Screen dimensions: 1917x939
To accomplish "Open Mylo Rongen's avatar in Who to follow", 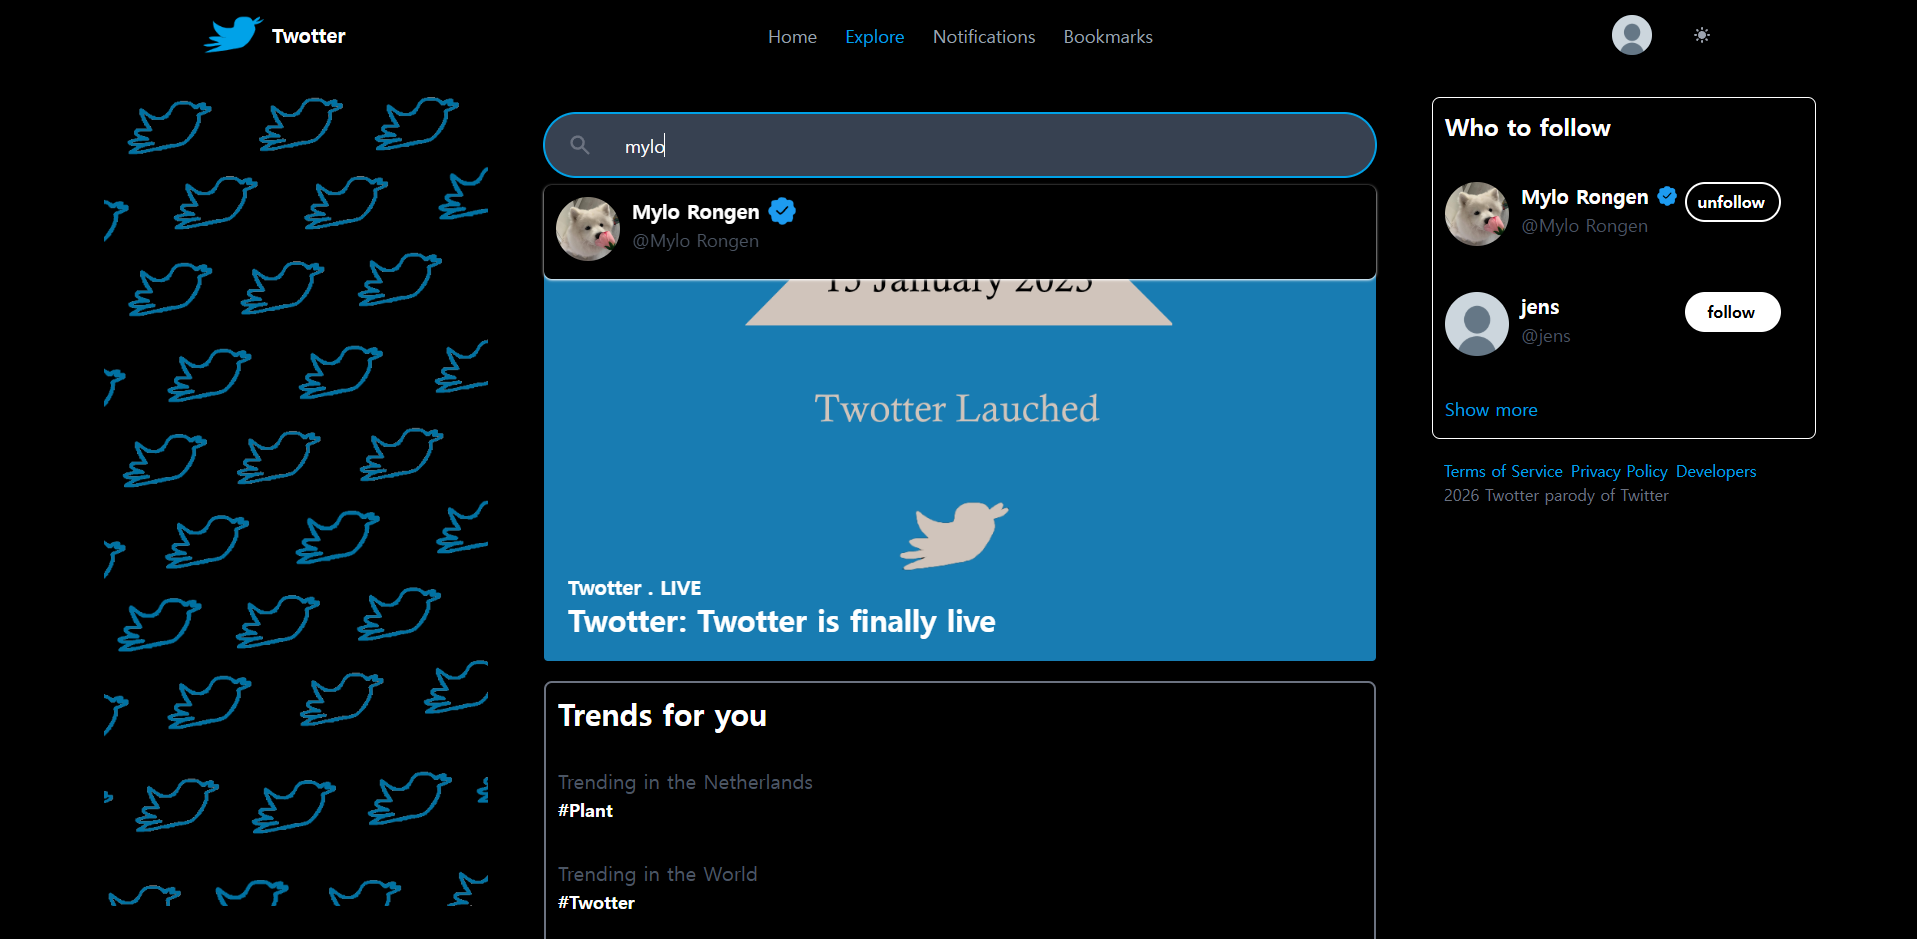I will pos(1476,214).
